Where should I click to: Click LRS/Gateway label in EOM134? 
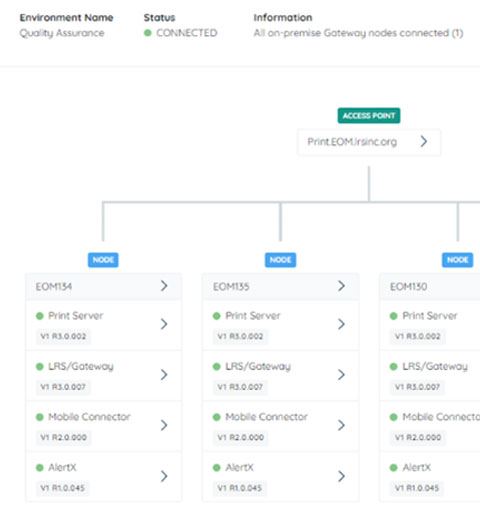coord(81,366)
